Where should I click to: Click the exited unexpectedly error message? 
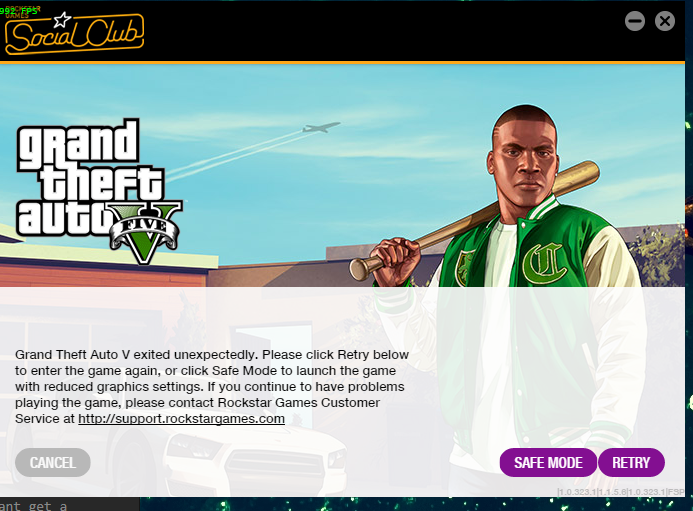pos(211,386)
